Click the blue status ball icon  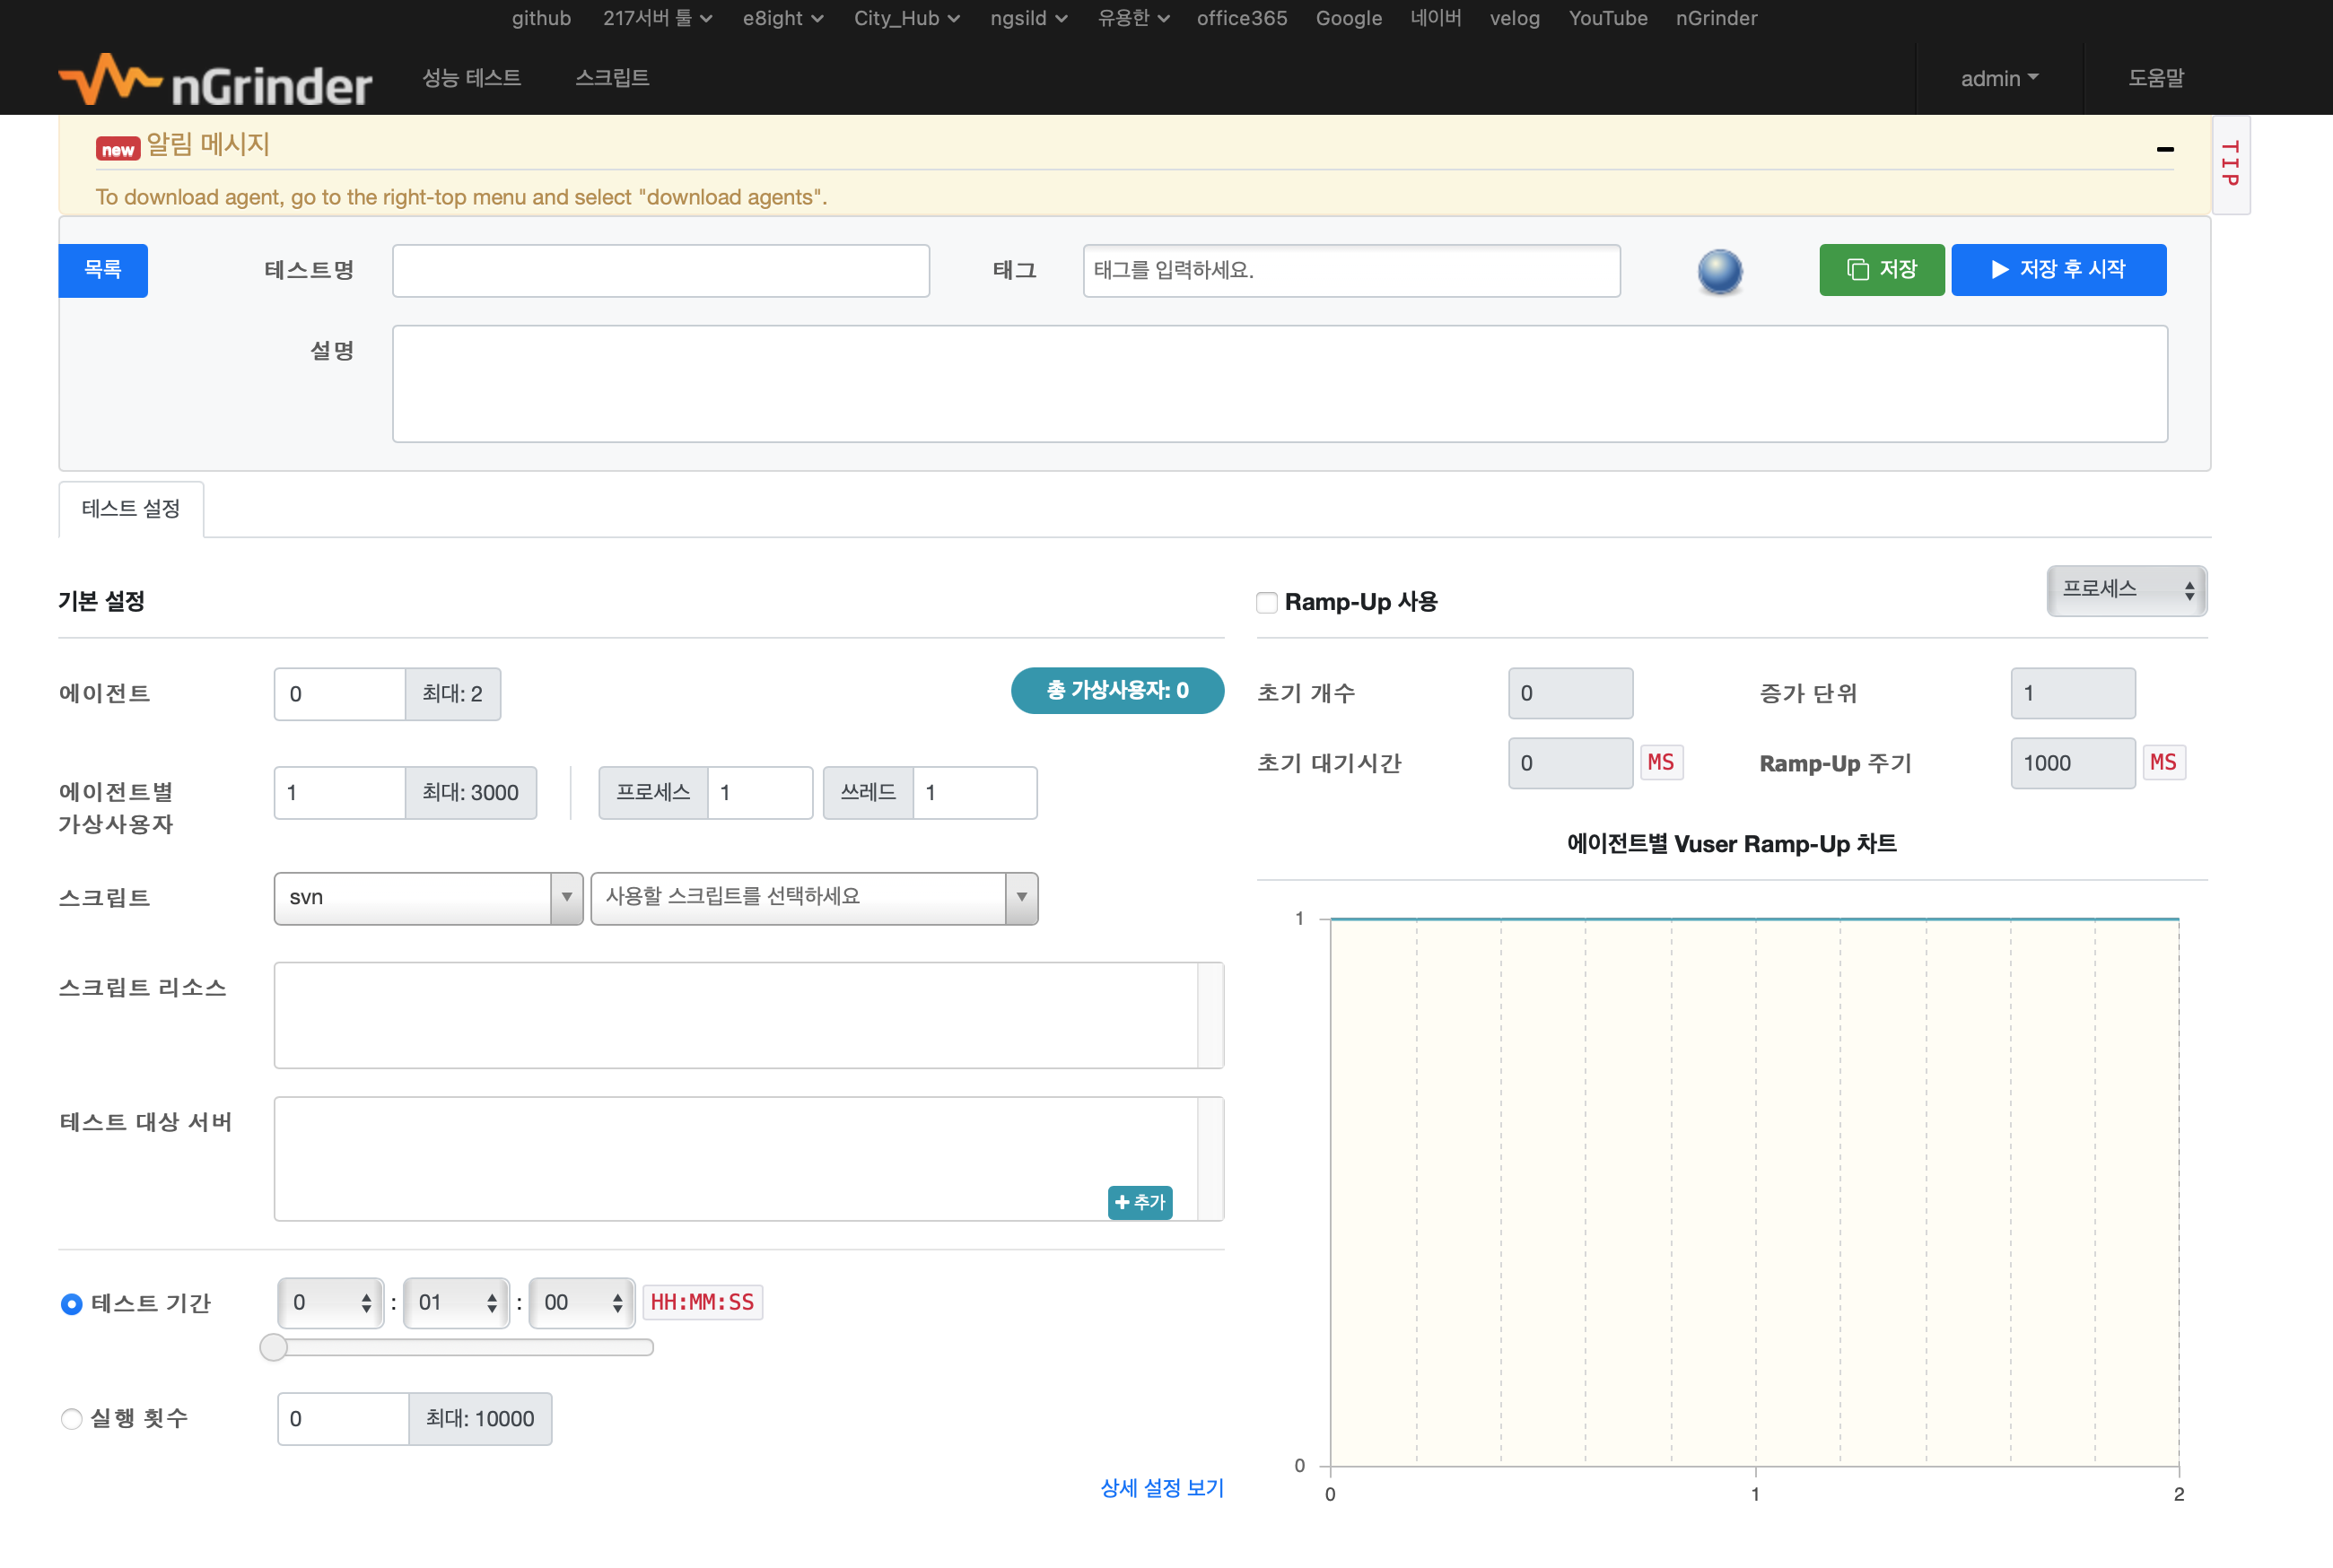1719,271
